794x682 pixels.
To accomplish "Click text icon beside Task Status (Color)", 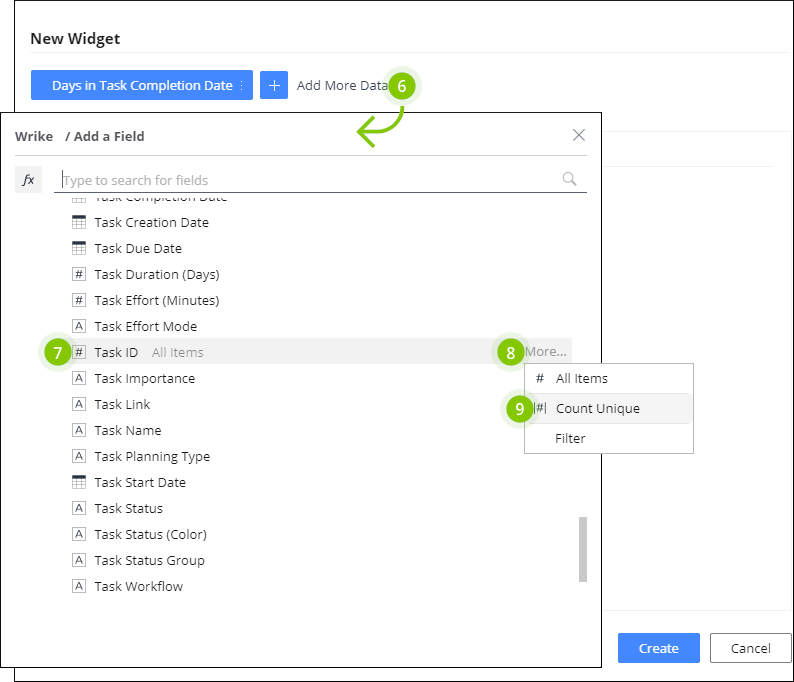I will click(79, 534).
